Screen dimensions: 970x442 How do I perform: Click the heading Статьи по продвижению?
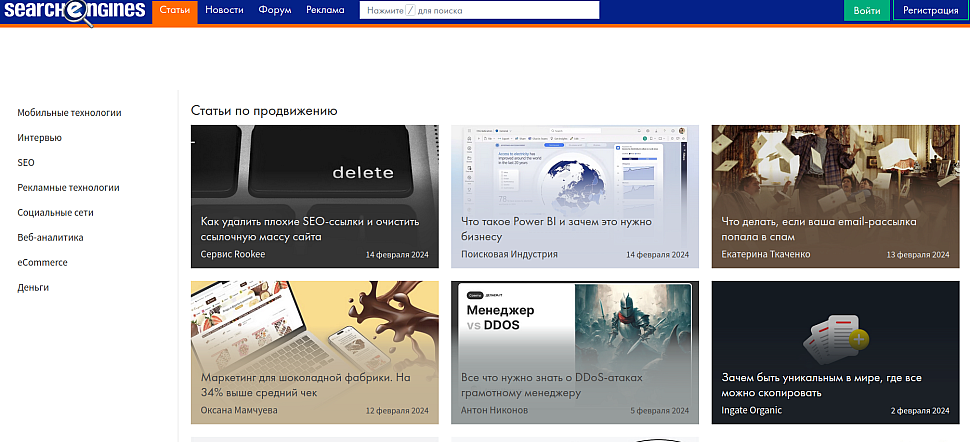pos(264,111)
